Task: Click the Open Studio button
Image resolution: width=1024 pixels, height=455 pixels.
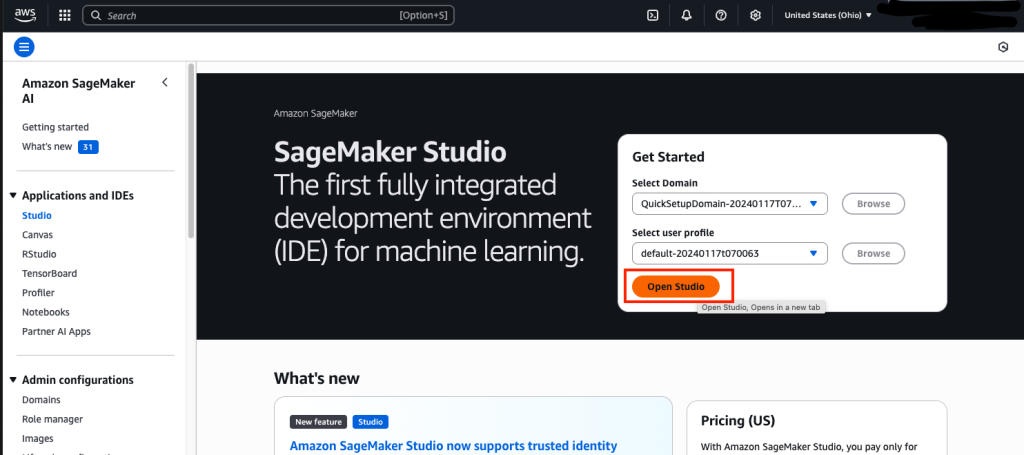Action: click(x=676, y=287)
